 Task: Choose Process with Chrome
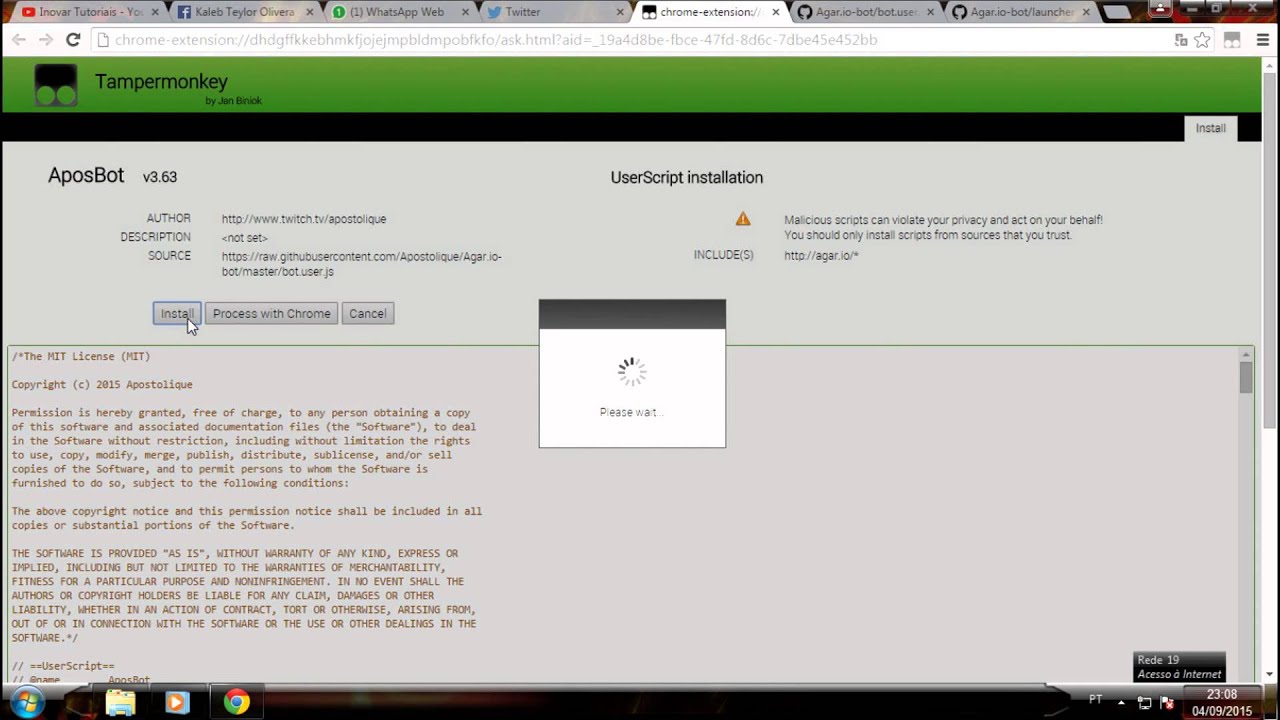click(271, 314)
